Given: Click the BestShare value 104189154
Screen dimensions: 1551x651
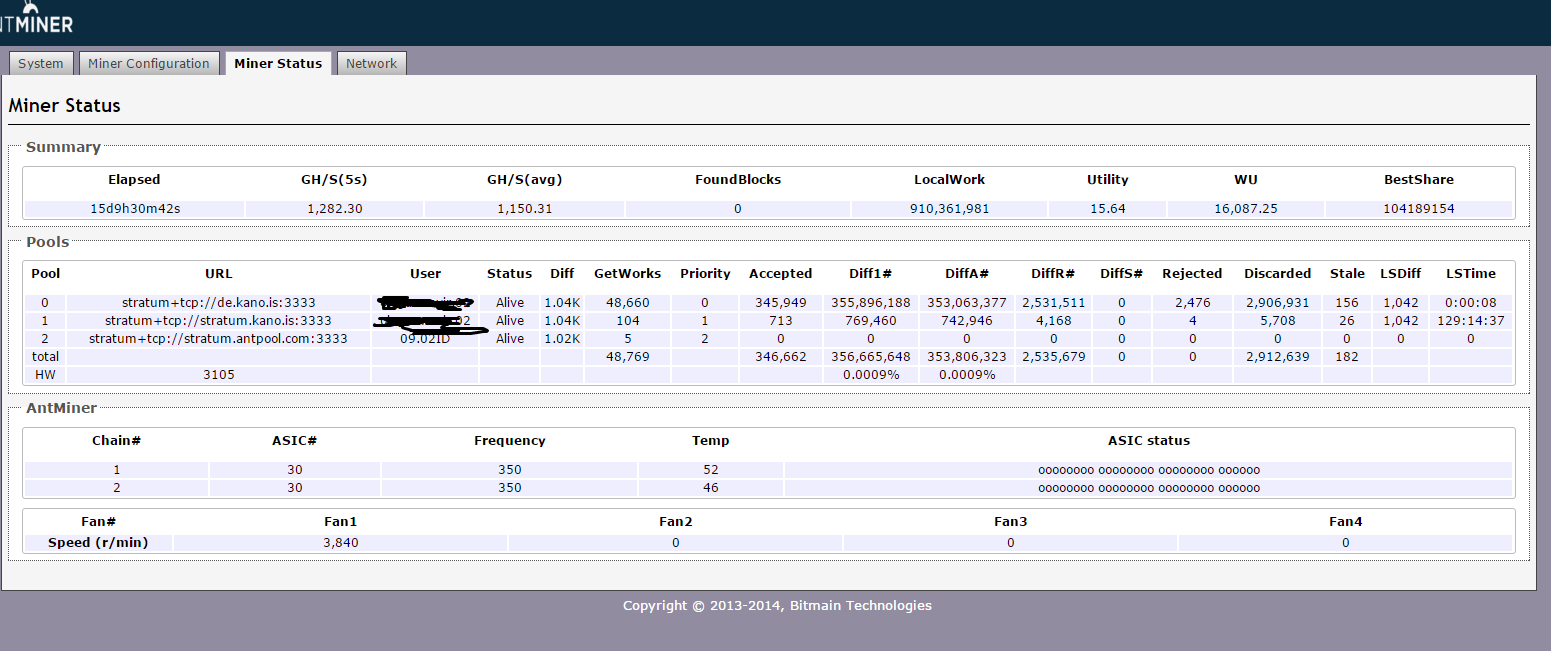Looking at the screenshot, I should pos(1418,209).
